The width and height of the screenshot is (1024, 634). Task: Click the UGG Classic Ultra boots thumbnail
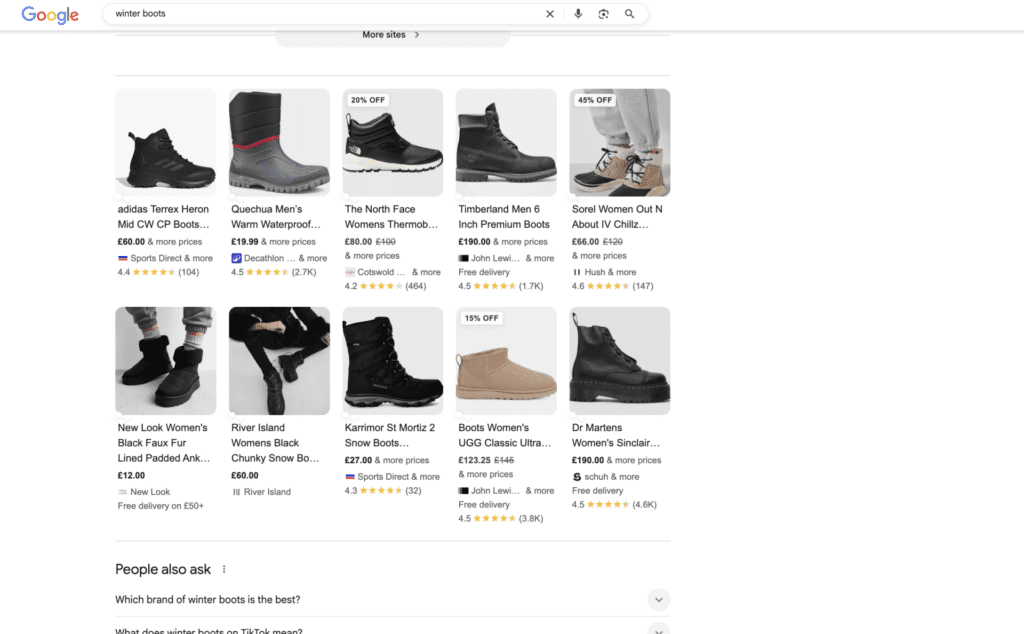pos(506,360)
